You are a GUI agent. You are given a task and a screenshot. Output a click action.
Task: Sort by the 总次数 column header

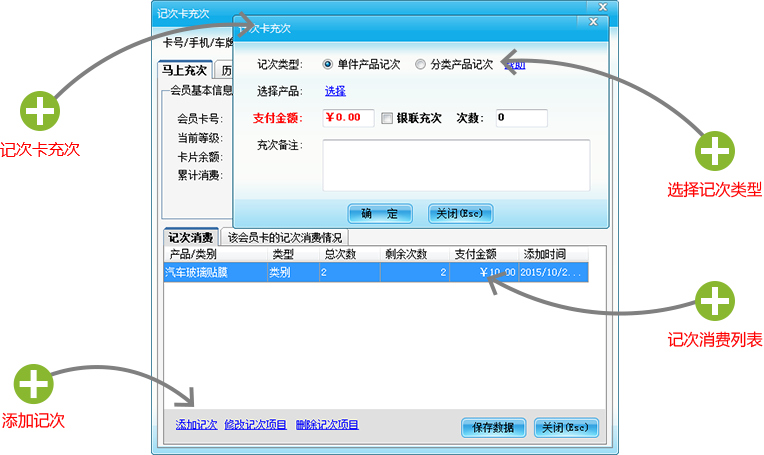(x=349, y=254)
